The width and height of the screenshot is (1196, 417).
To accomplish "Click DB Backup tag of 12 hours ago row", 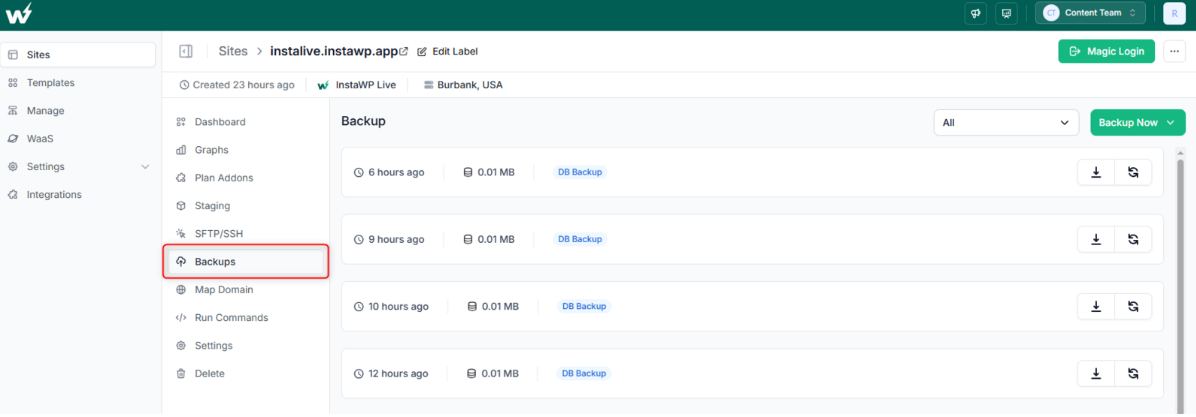I will tap(584, 374).
